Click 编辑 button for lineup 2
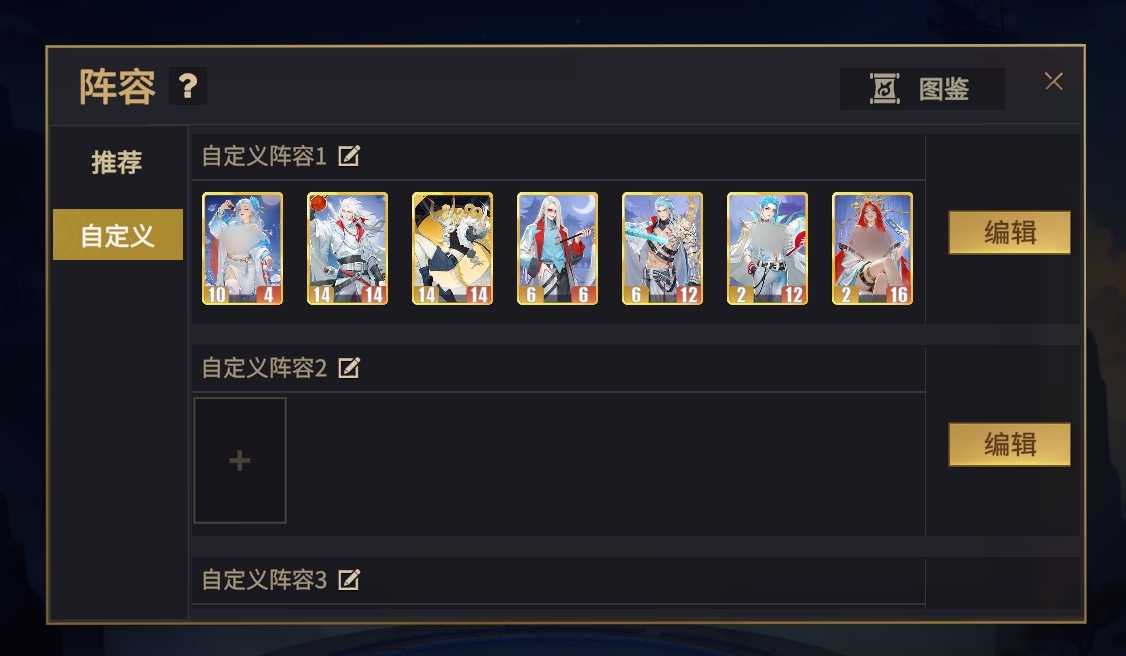Viewport: 1126px width, 656px height. tap(1010, 444)
